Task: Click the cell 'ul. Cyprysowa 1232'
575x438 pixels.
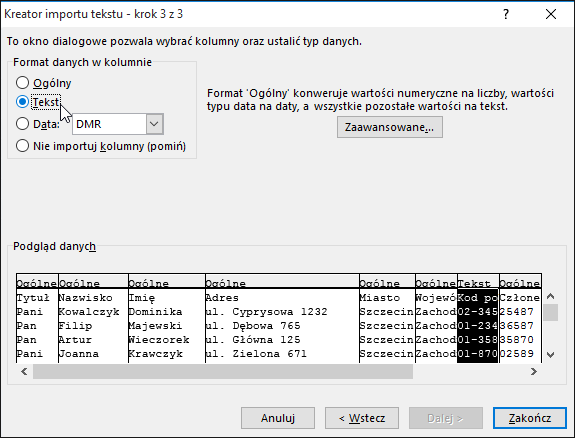Action: tap(266, 312)
